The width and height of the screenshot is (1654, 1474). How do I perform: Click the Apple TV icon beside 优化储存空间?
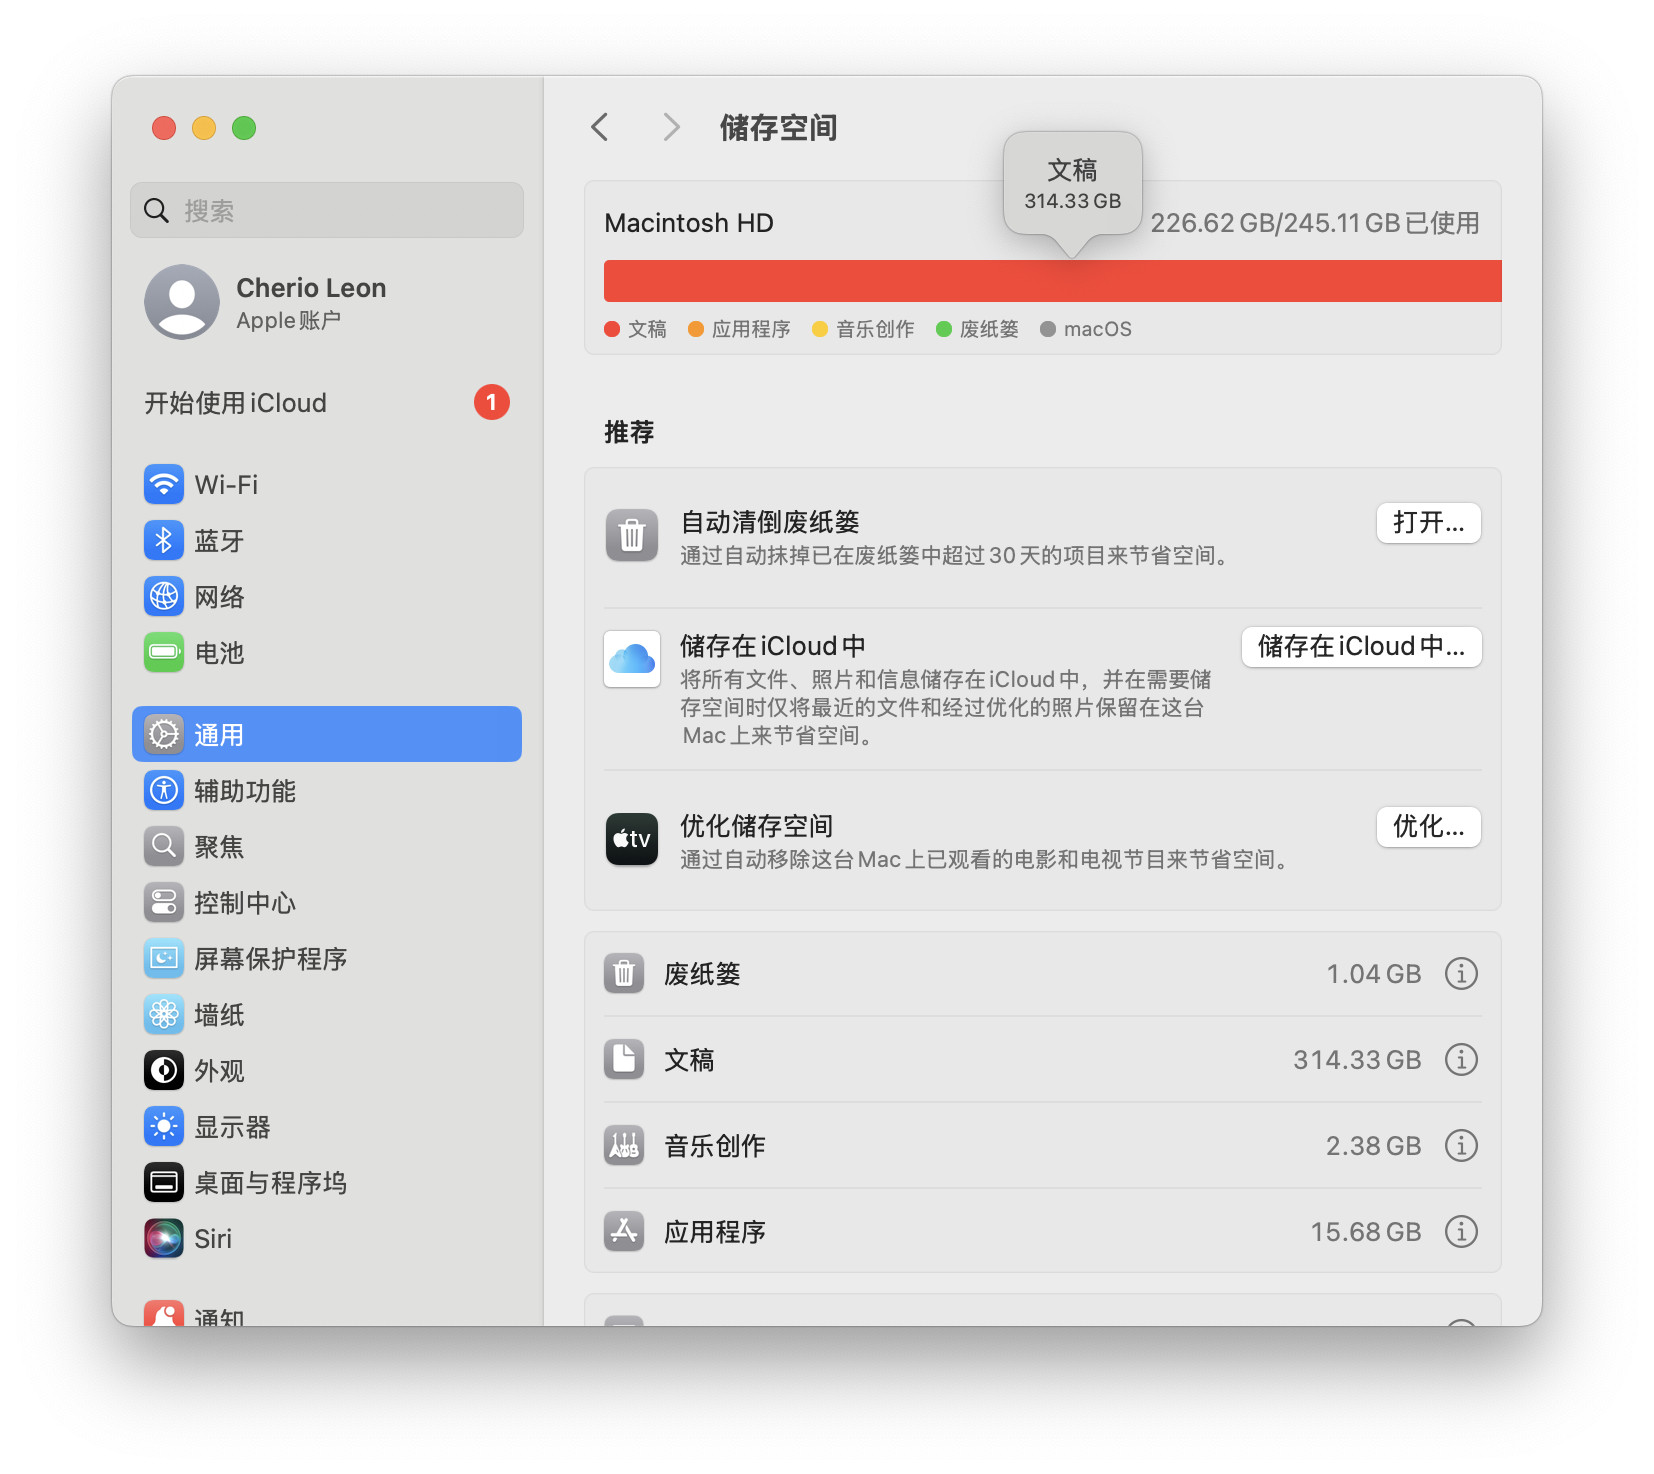pyautogui.click(x=632, y=839)
